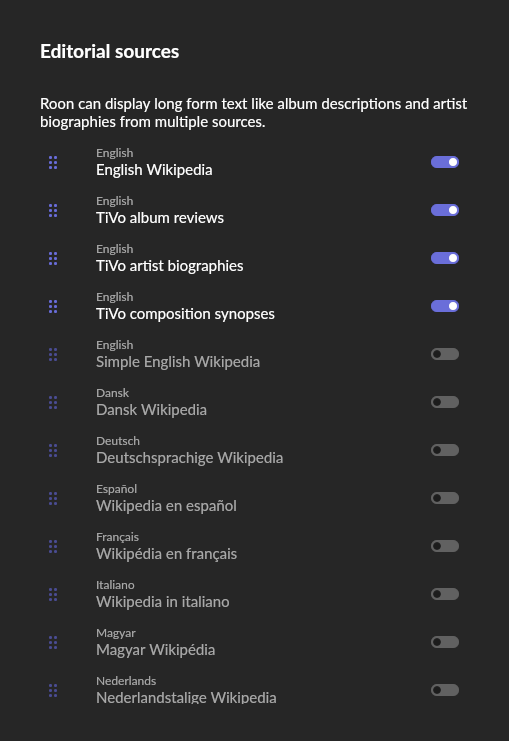Viewport: 509px width, 741px height.
Task: Click the drag handle for Wikipédia en français
Action: [53, 547]
